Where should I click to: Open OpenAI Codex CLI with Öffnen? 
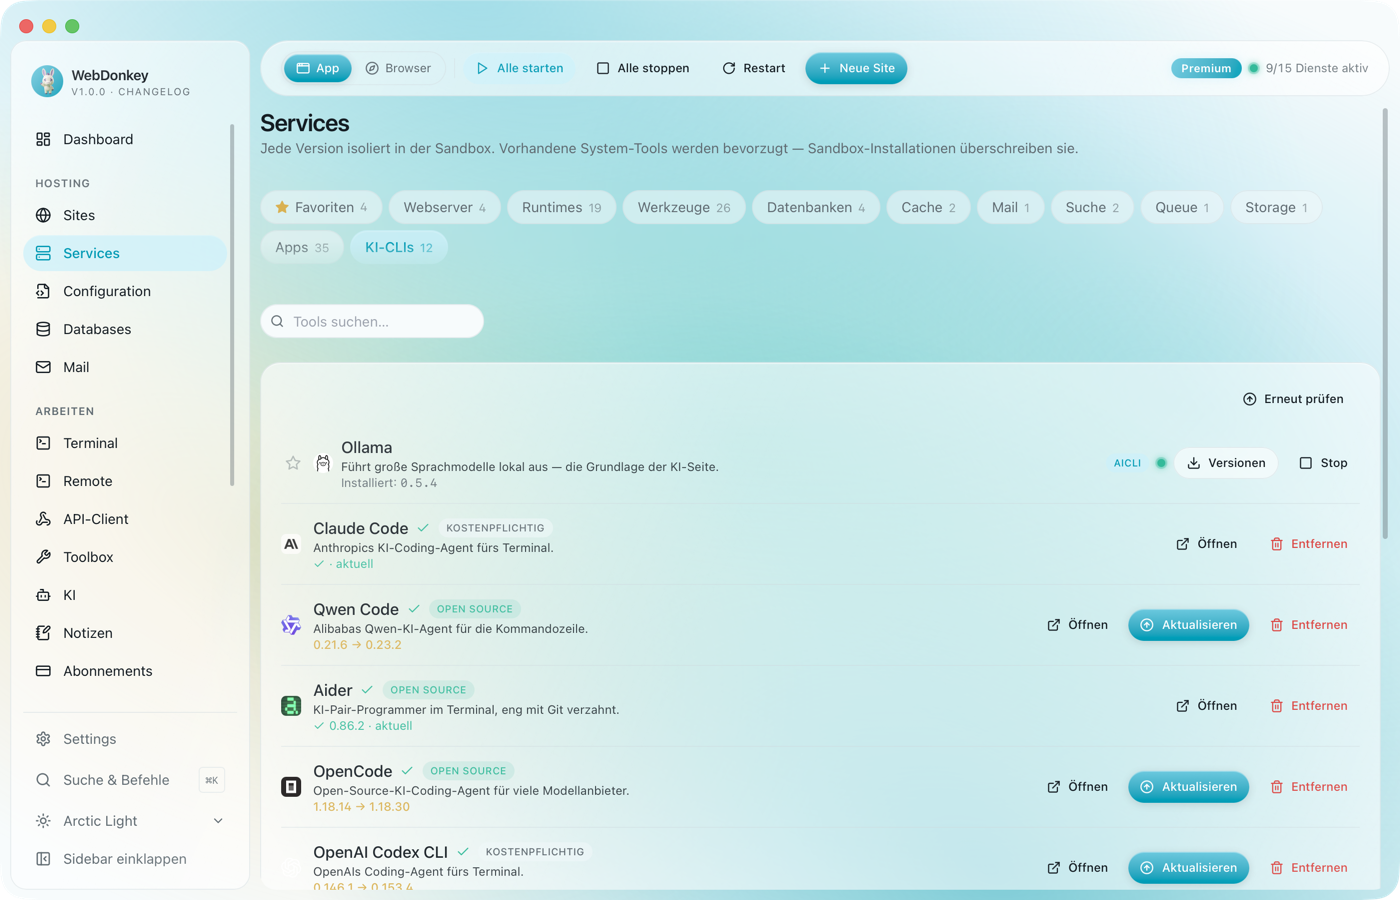pyautogui.click(x=1078, y=868)
